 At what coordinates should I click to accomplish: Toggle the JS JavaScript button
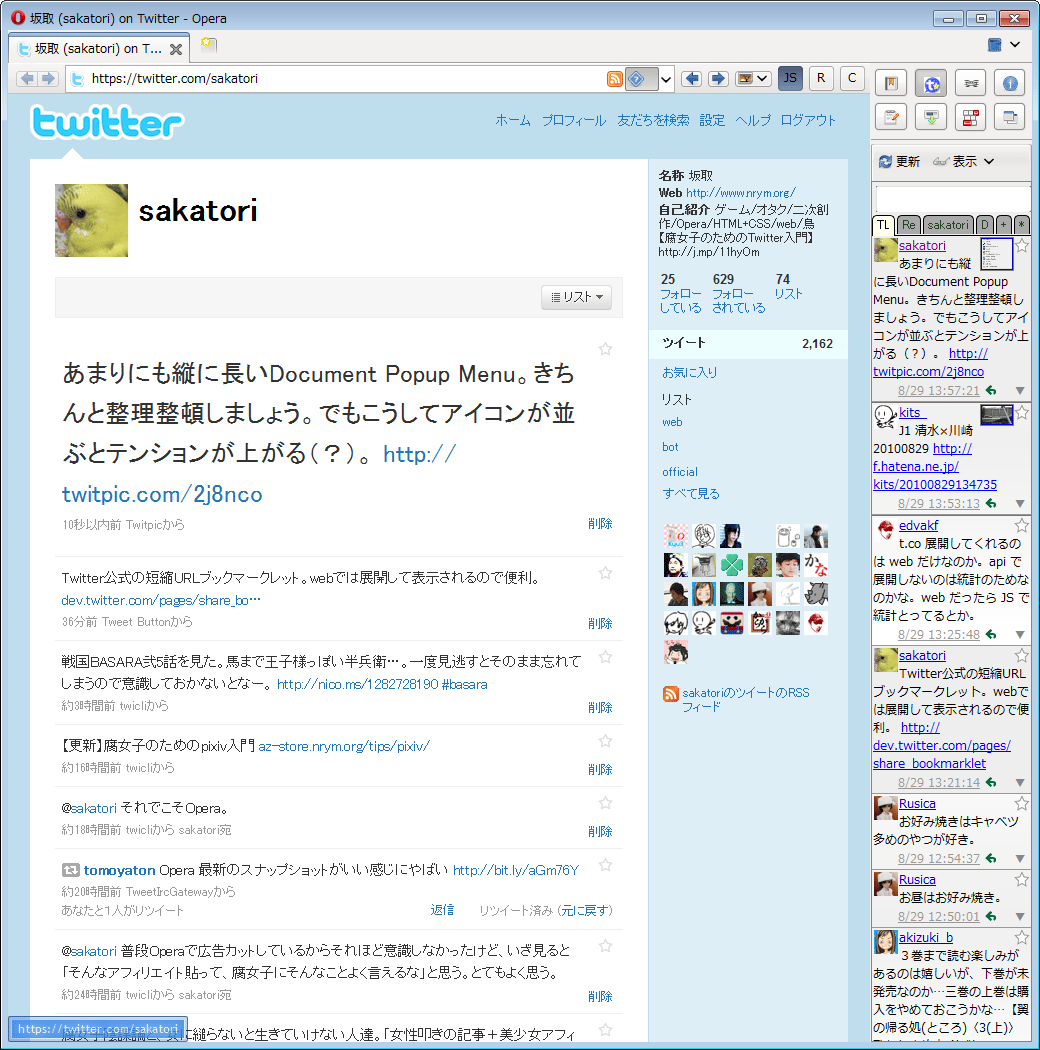pyautogui.click(x=790, y=79)
